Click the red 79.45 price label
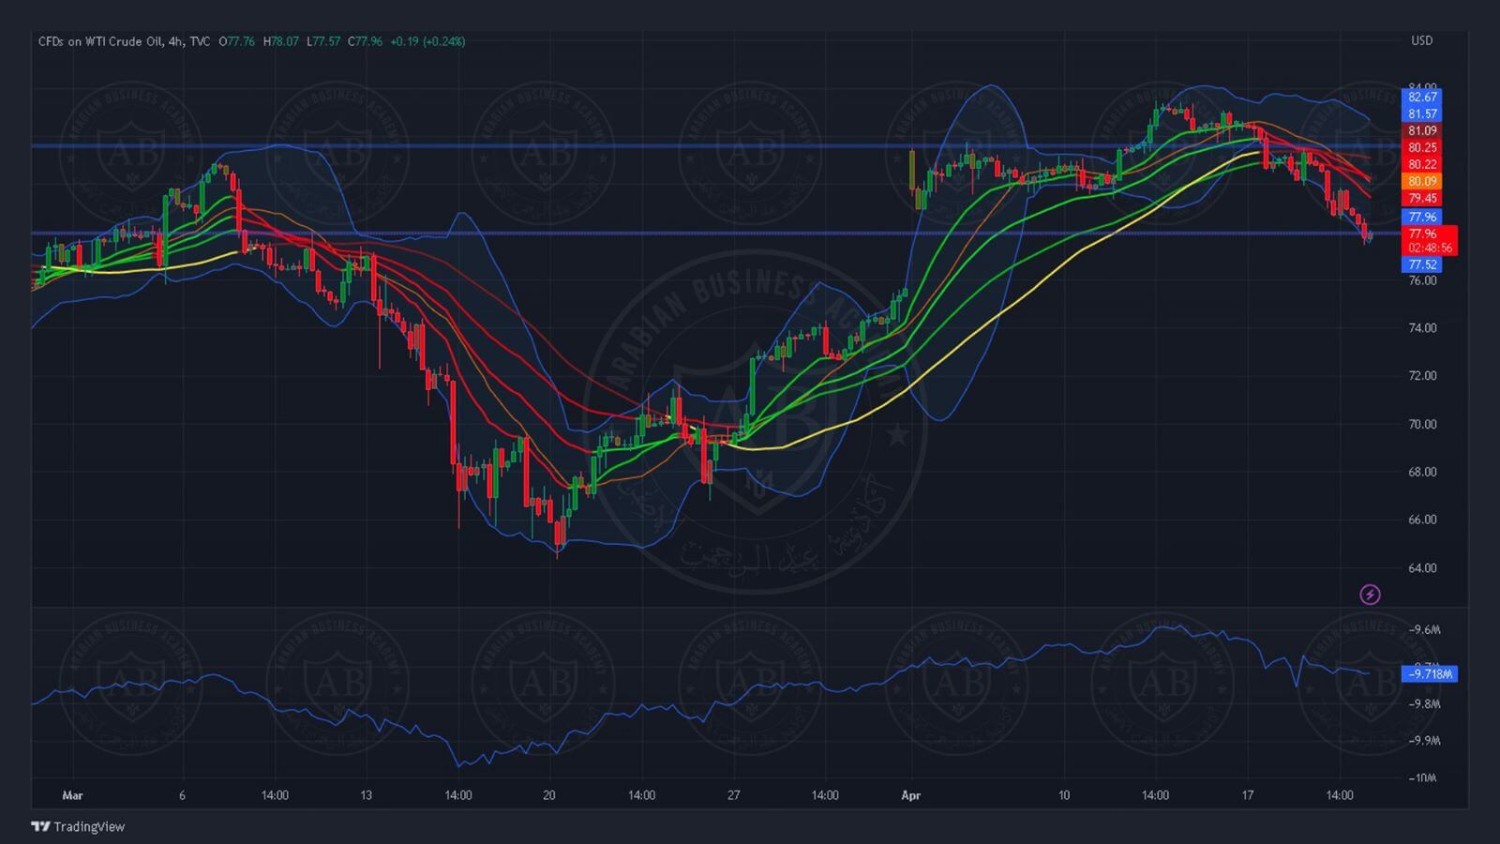Image resolution: width=1500 pixels, height=844 pixels. (1422, 199)
